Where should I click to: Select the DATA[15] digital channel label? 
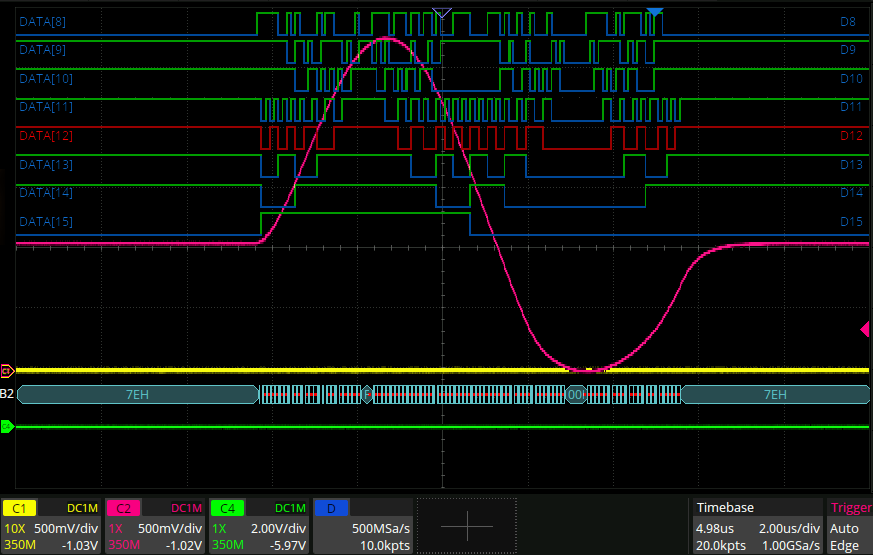point(46,221)
